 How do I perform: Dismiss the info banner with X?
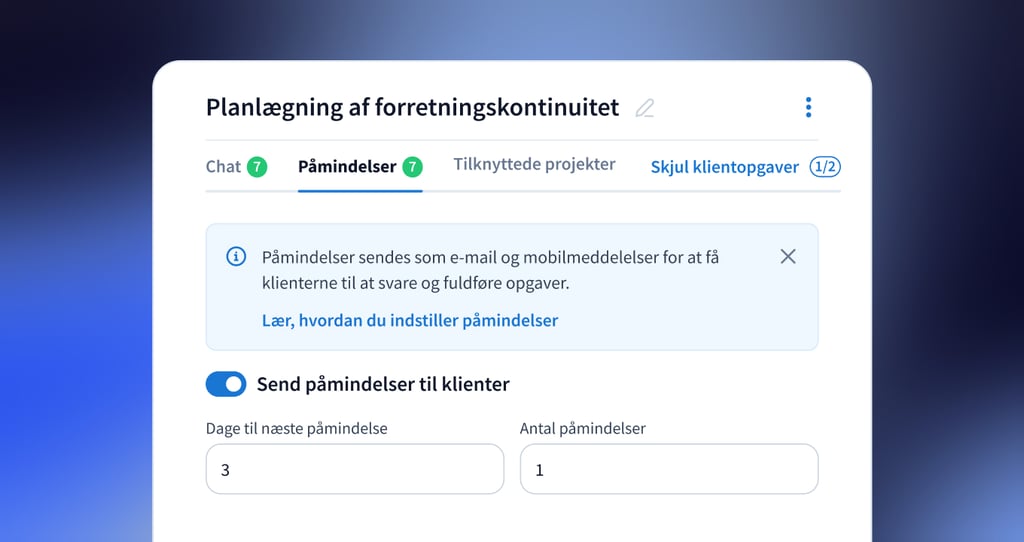tap(788, 257)
